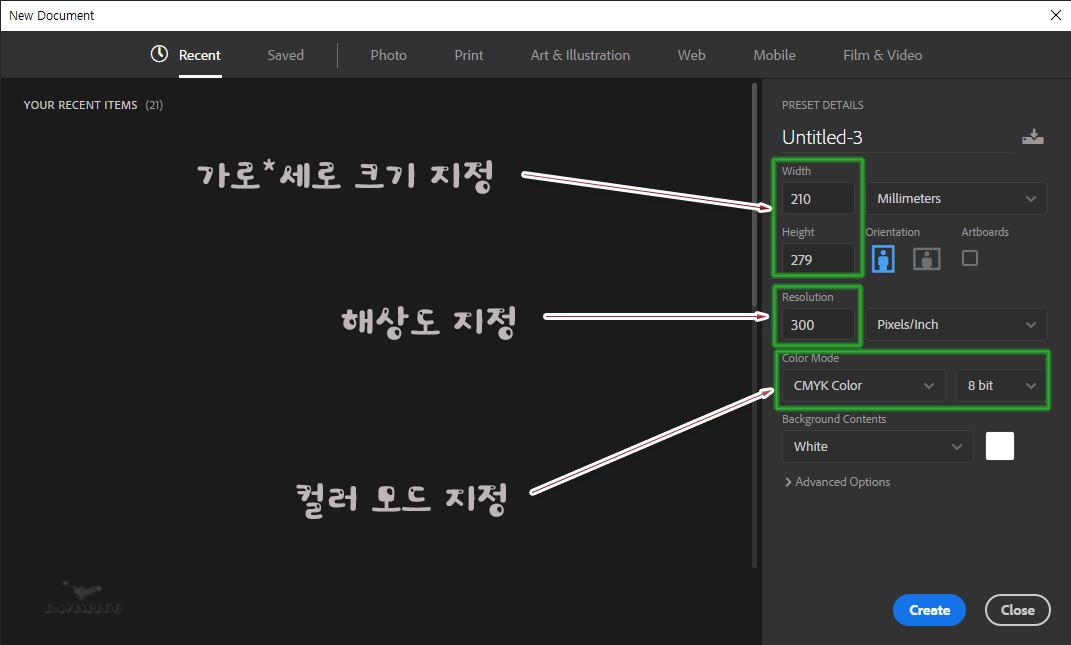Open the Mobile presets tab

(x=775, y=55)
